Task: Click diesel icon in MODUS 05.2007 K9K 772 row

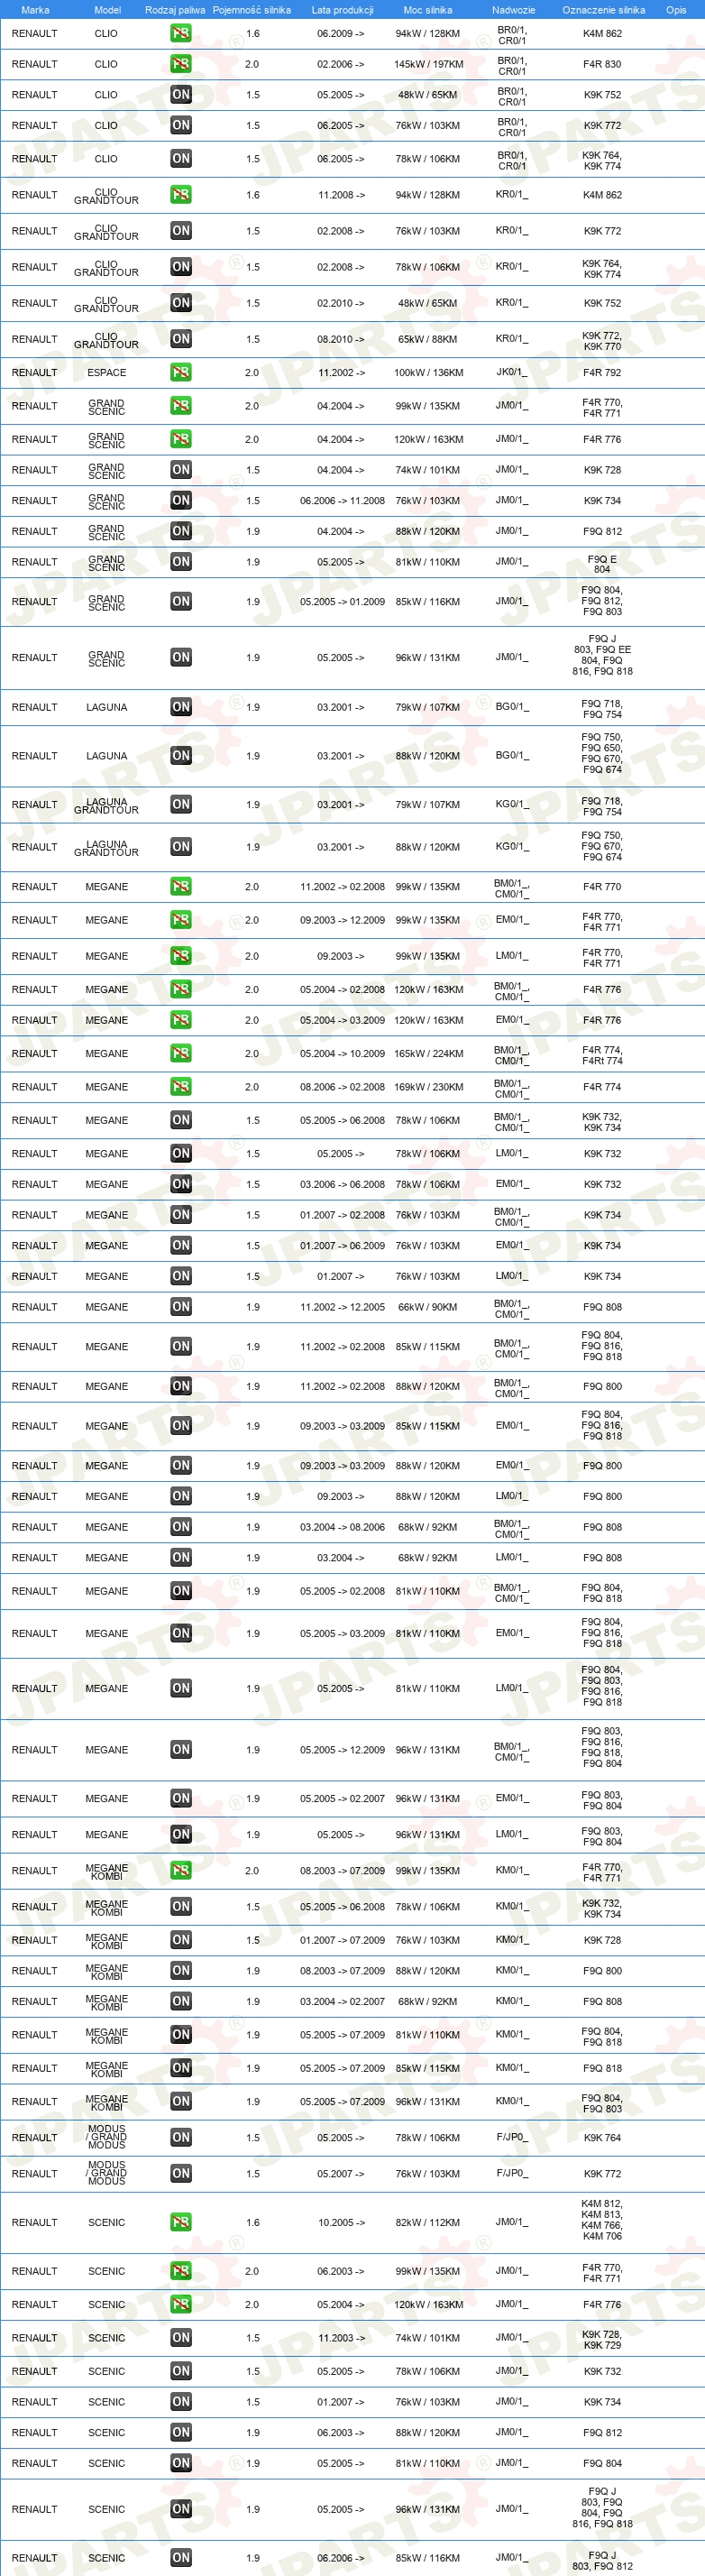Action: click(x=180, y=2173)
